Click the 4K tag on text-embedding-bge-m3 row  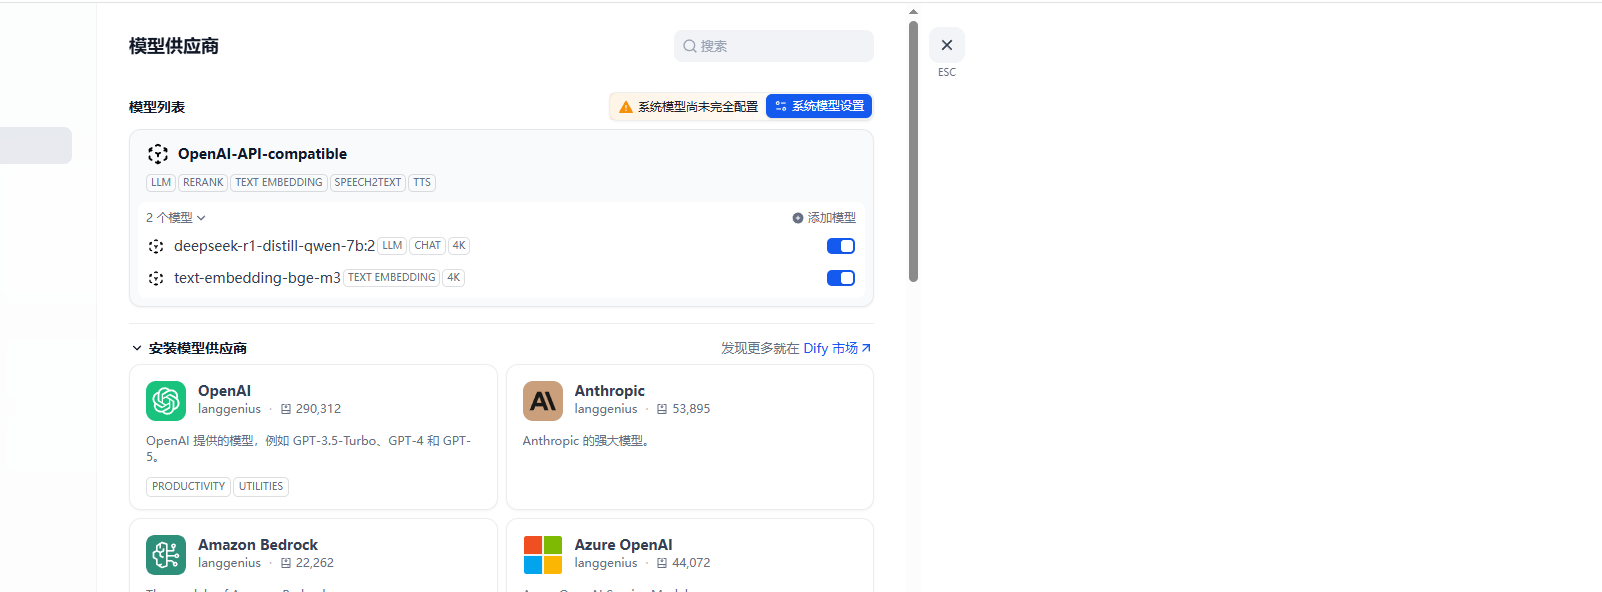454,278
